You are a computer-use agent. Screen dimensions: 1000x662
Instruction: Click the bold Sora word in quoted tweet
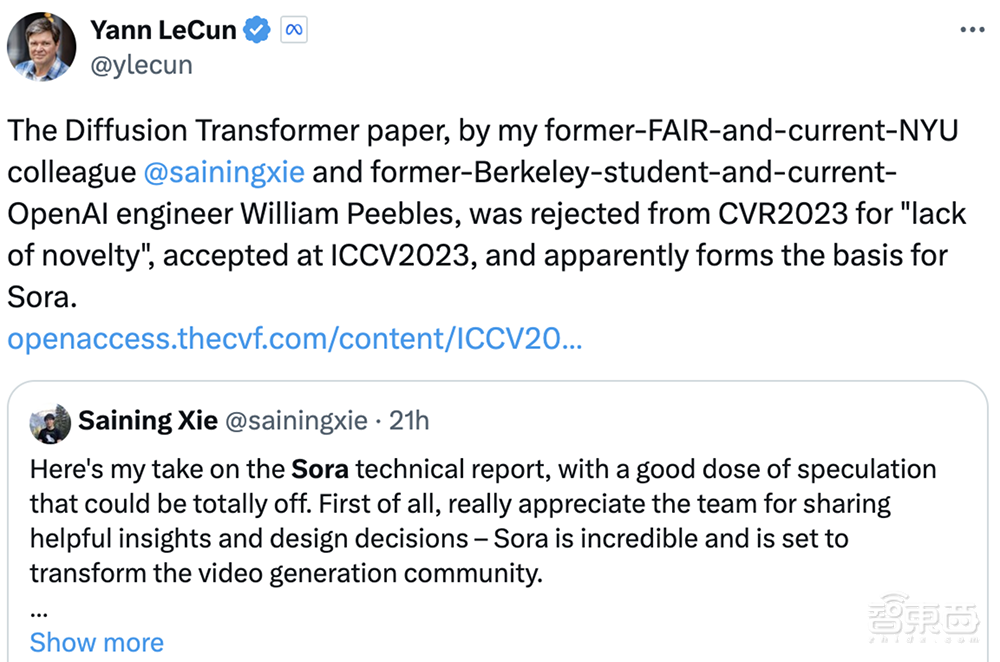[320, 469]
